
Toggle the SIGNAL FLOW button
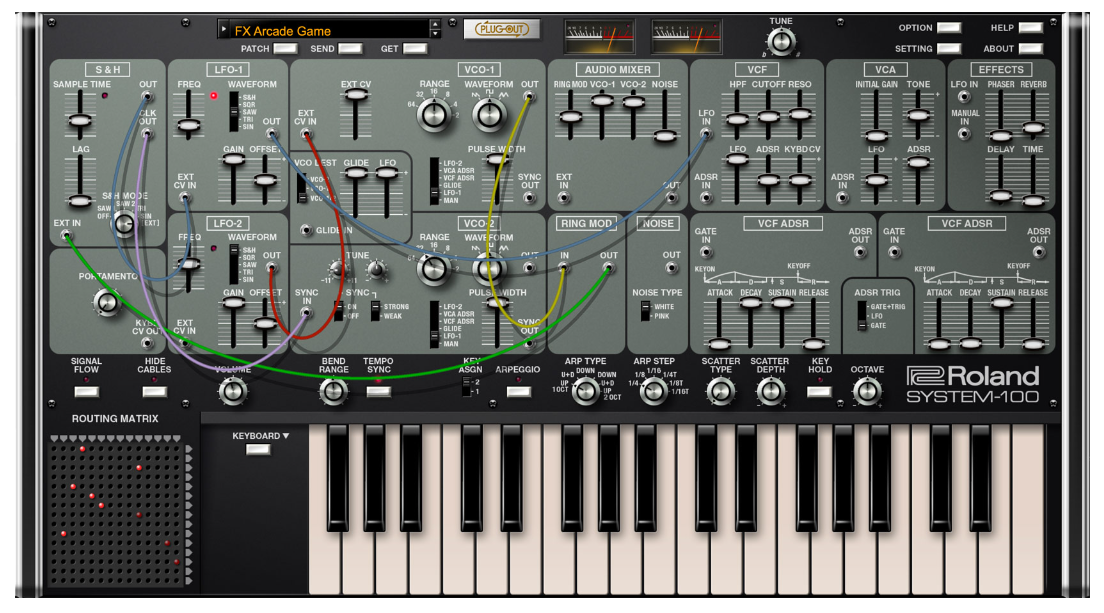(87, 392)
